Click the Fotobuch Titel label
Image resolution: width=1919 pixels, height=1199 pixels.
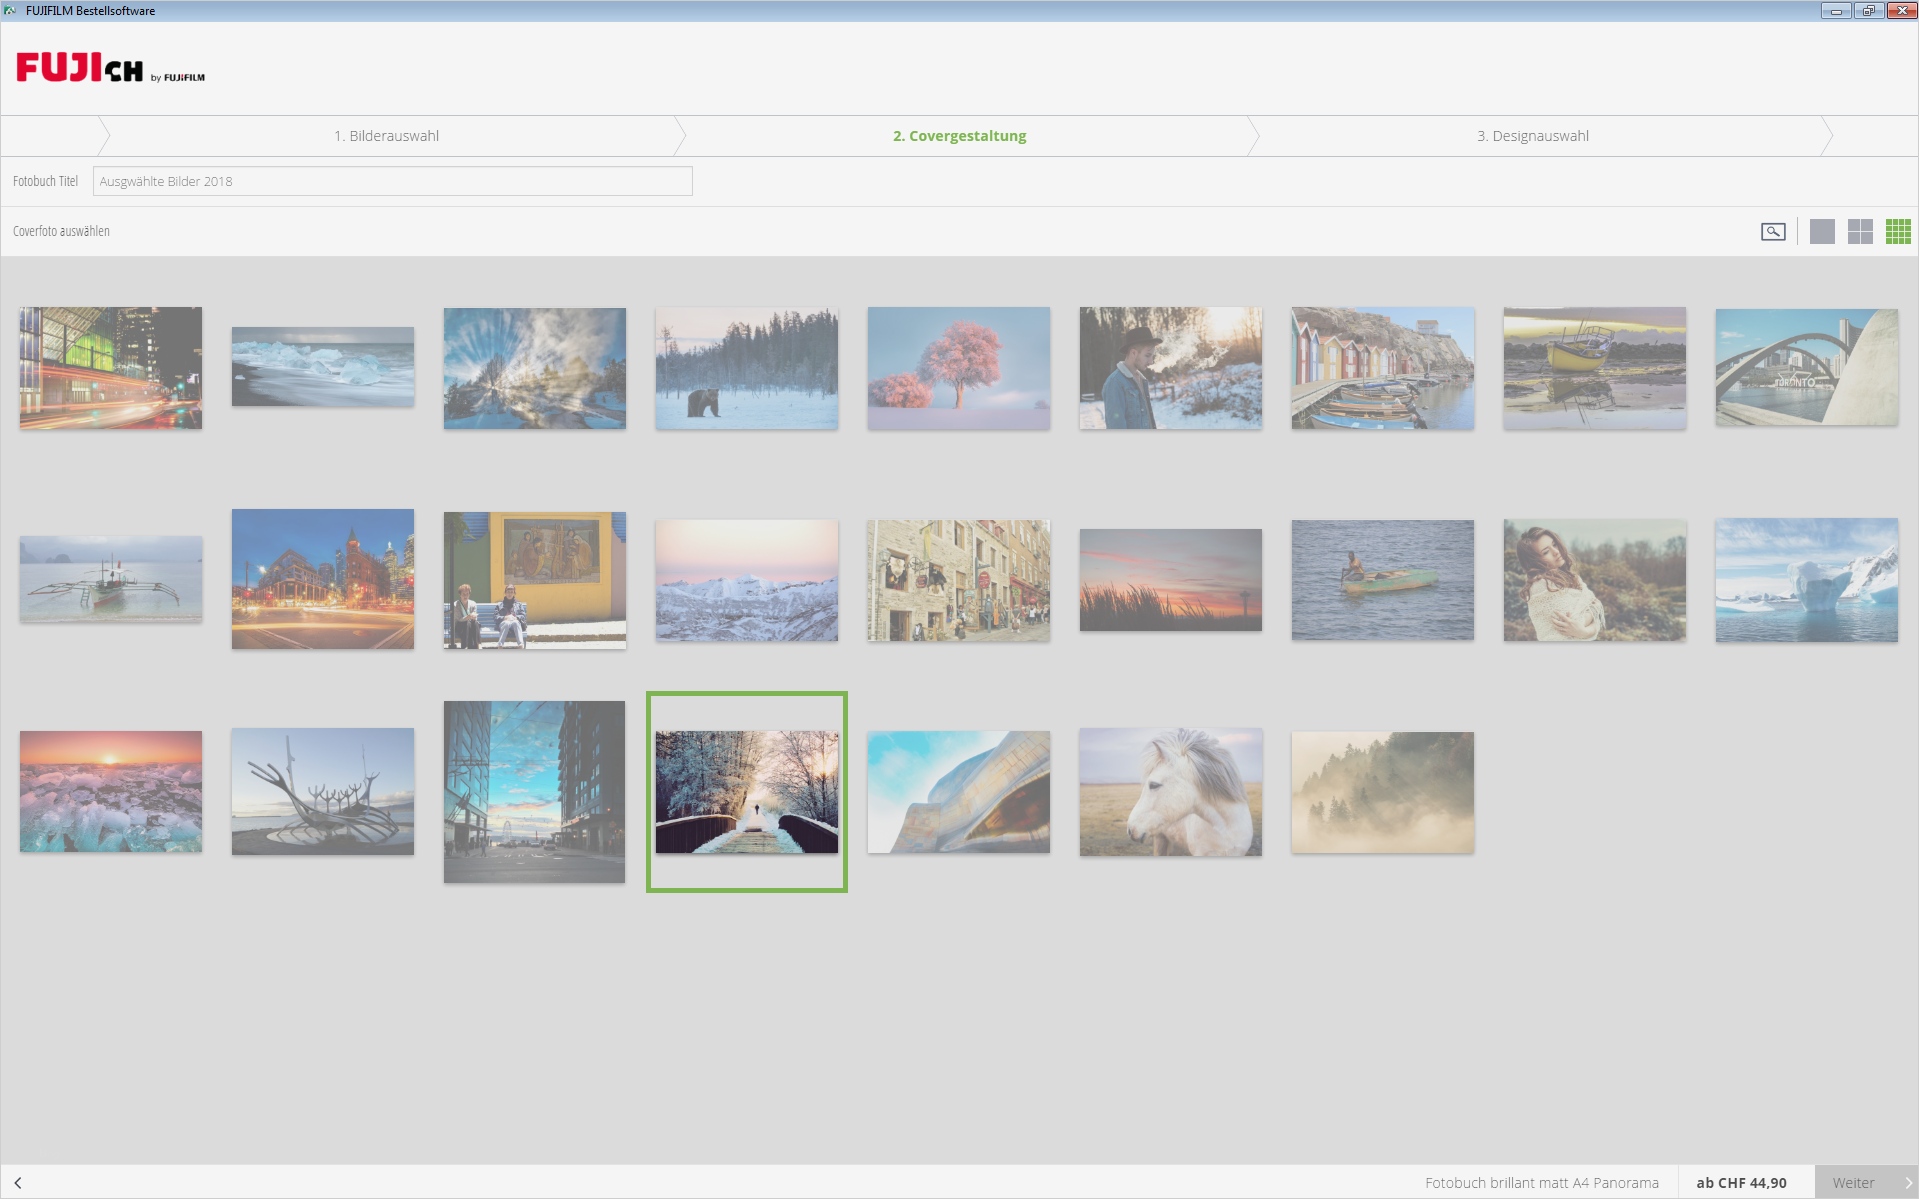point(45,181)
